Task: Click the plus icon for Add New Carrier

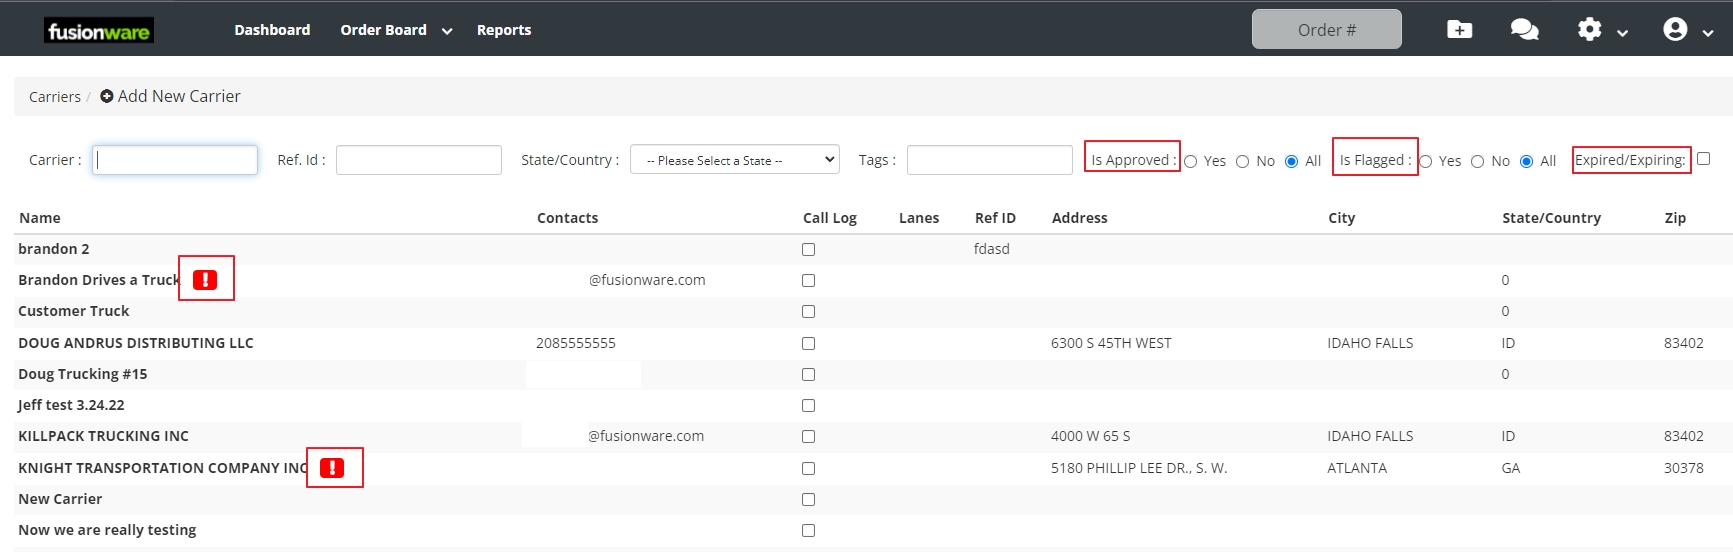Action: [107, 97]
